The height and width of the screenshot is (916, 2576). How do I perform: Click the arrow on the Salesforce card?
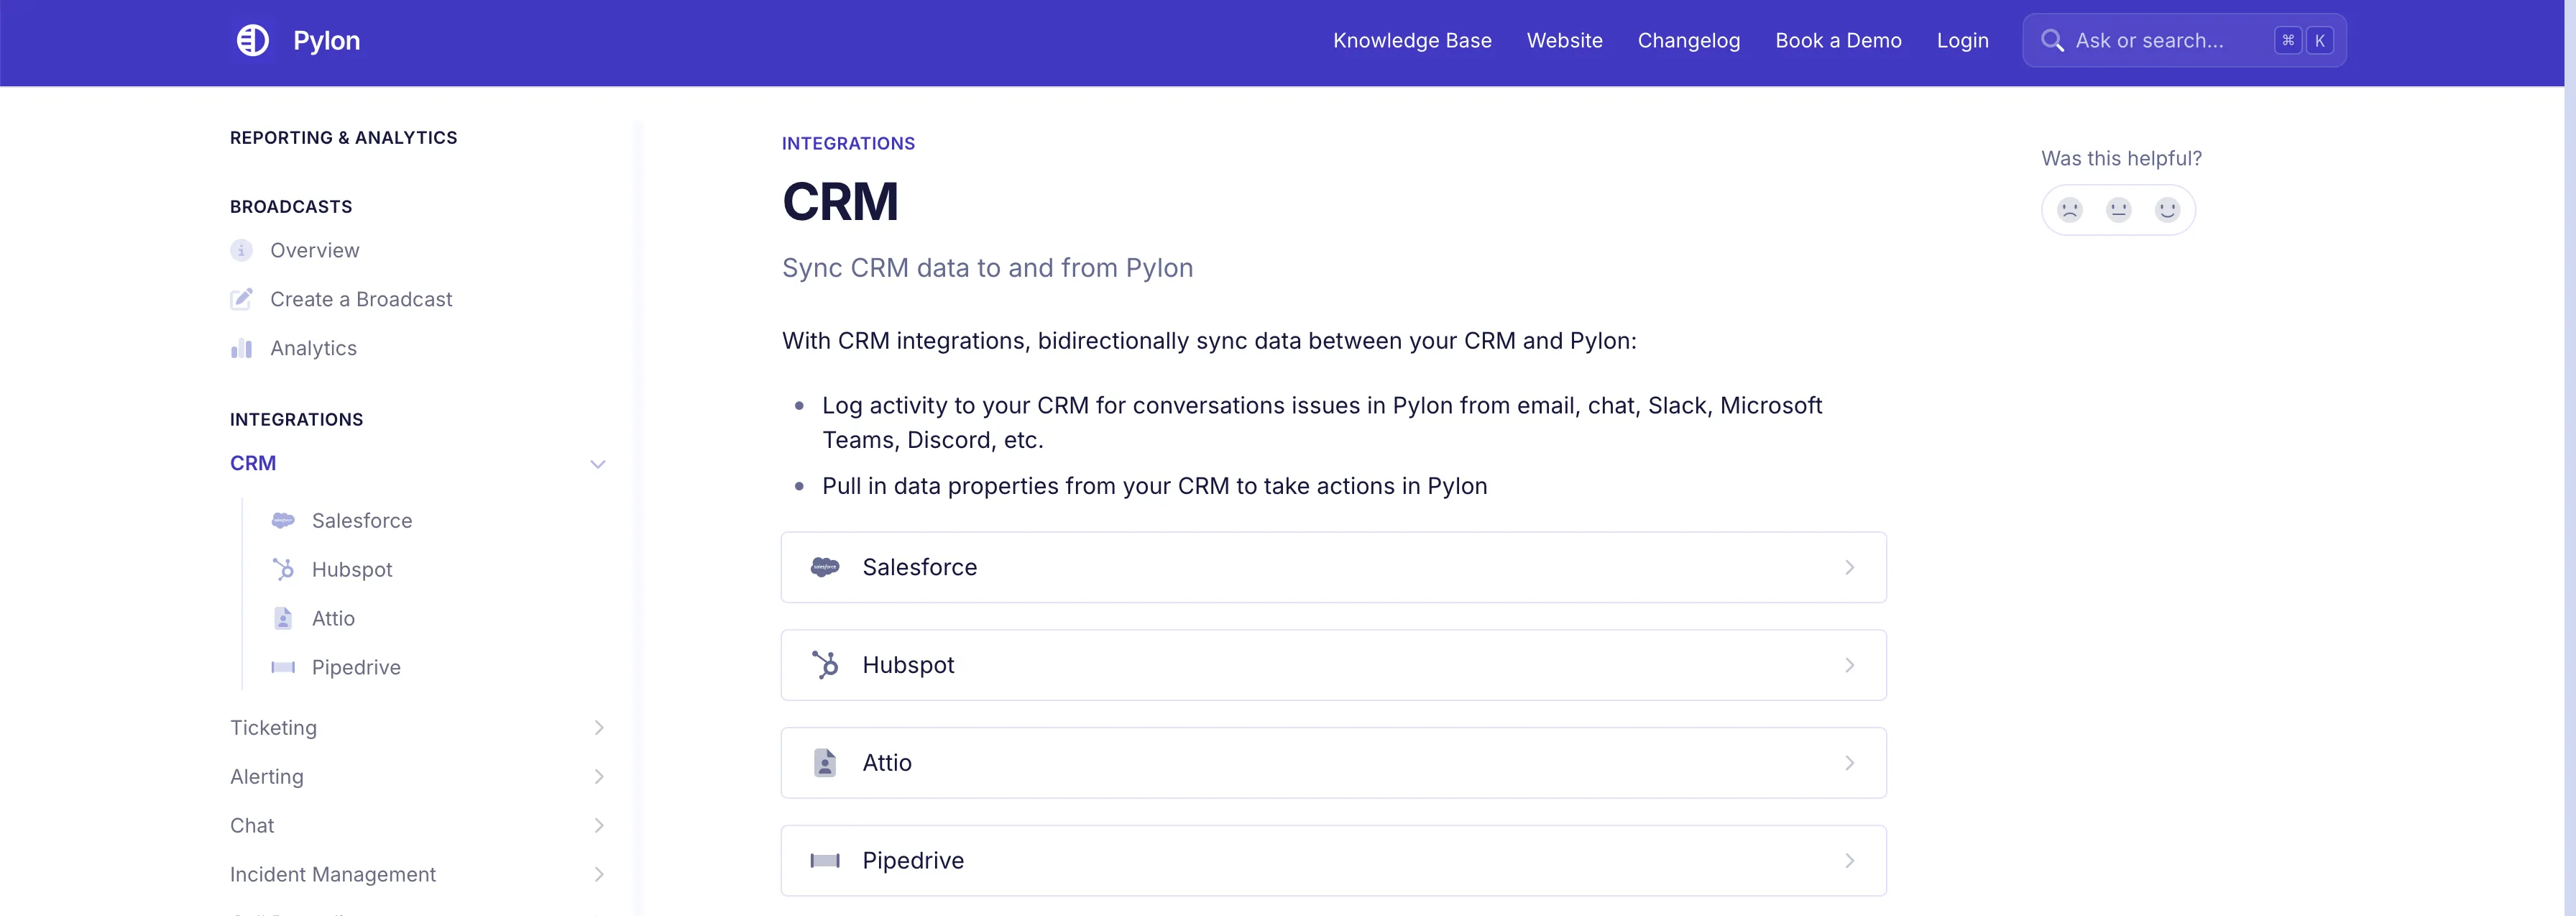pos(1850,567)
